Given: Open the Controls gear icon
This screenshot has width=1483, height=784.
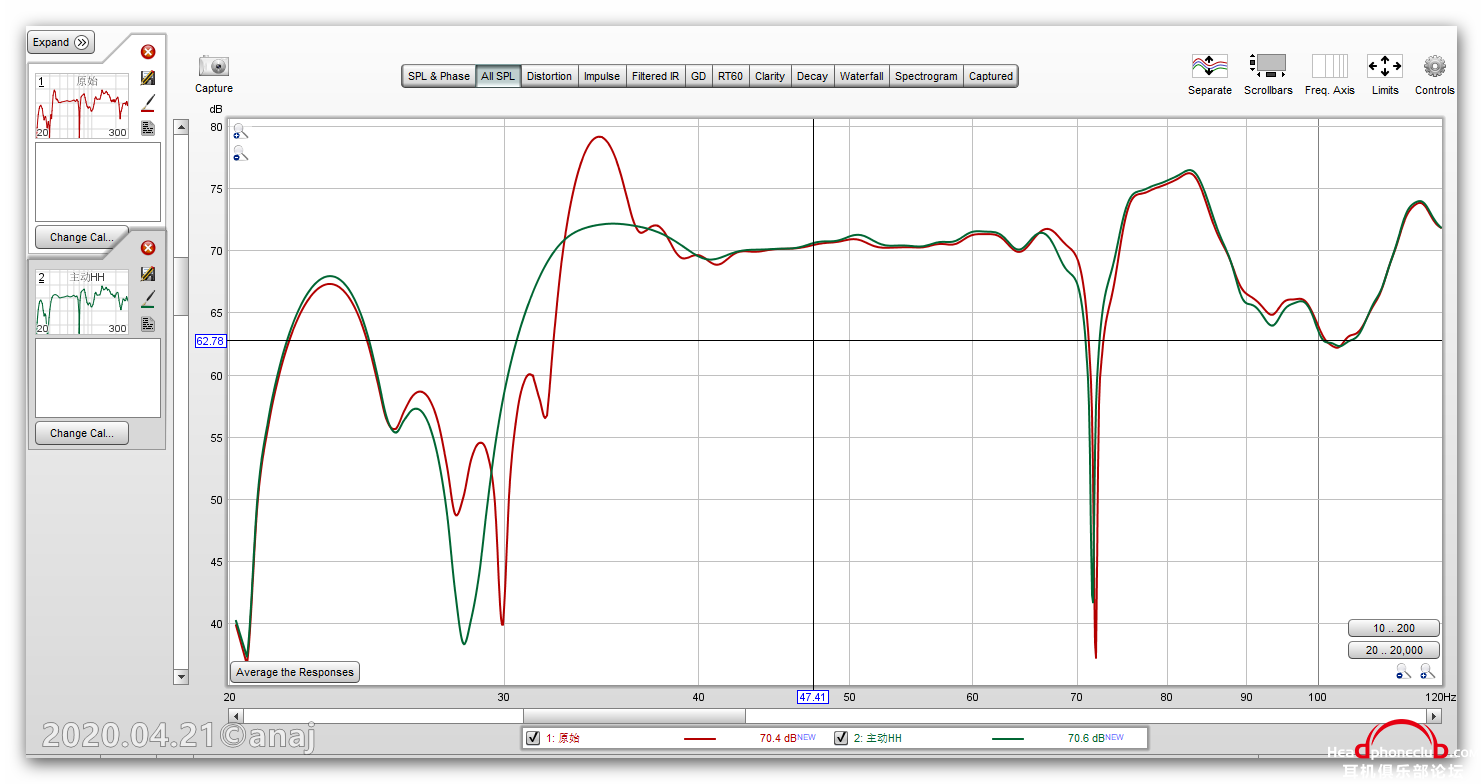Looking at the screenshot, I should pos(1434,66).
